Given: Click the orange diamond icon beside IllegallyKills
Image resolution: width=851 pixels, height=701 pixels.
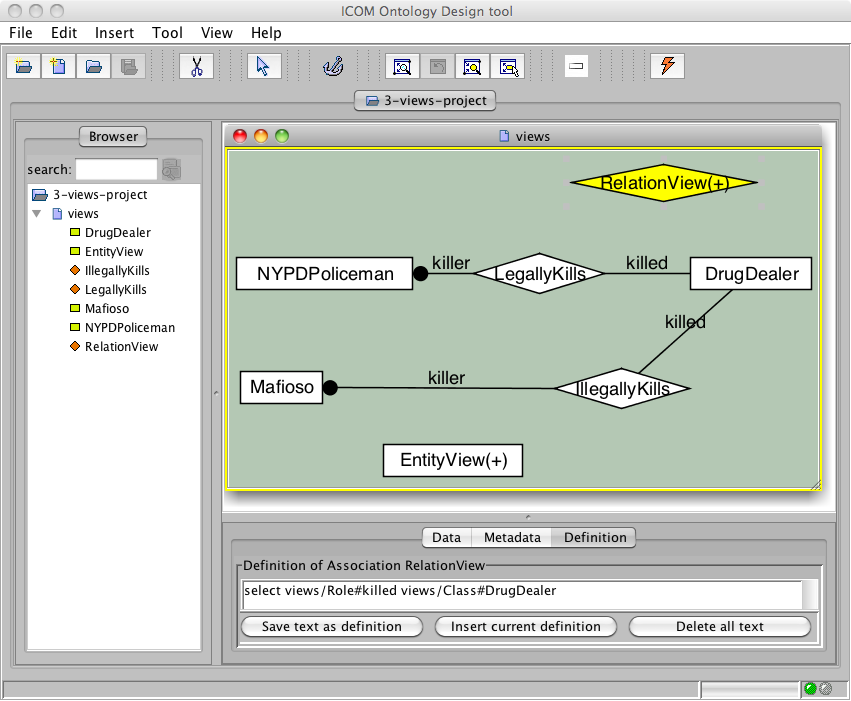Looking at the screenshot, I should (x=75, y=270).
